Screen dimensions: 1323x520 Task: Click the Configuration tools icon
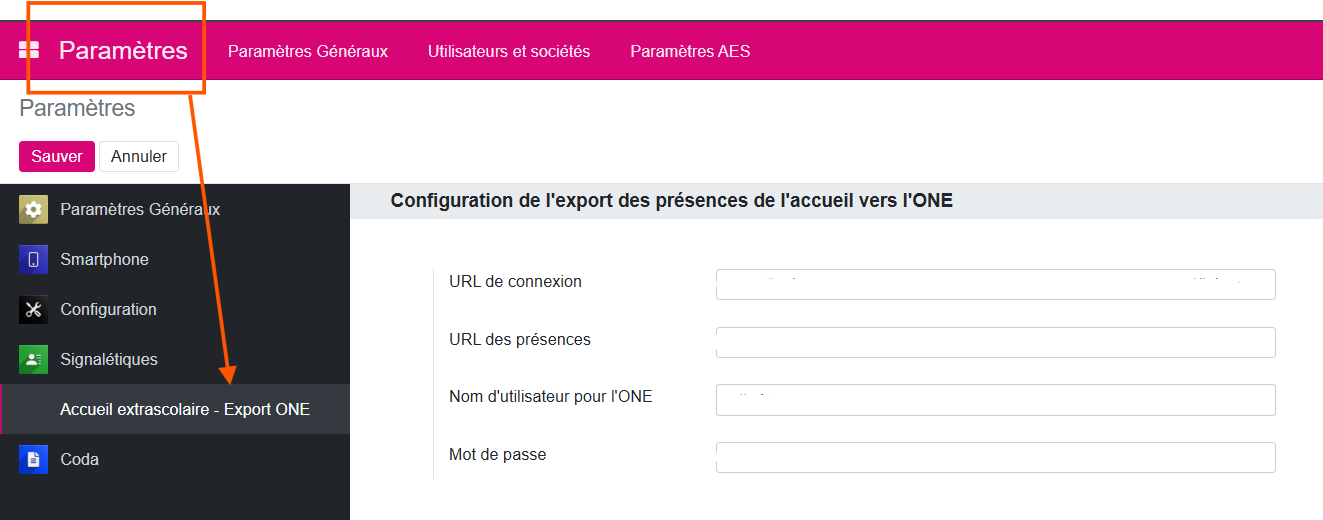(33, 310)
